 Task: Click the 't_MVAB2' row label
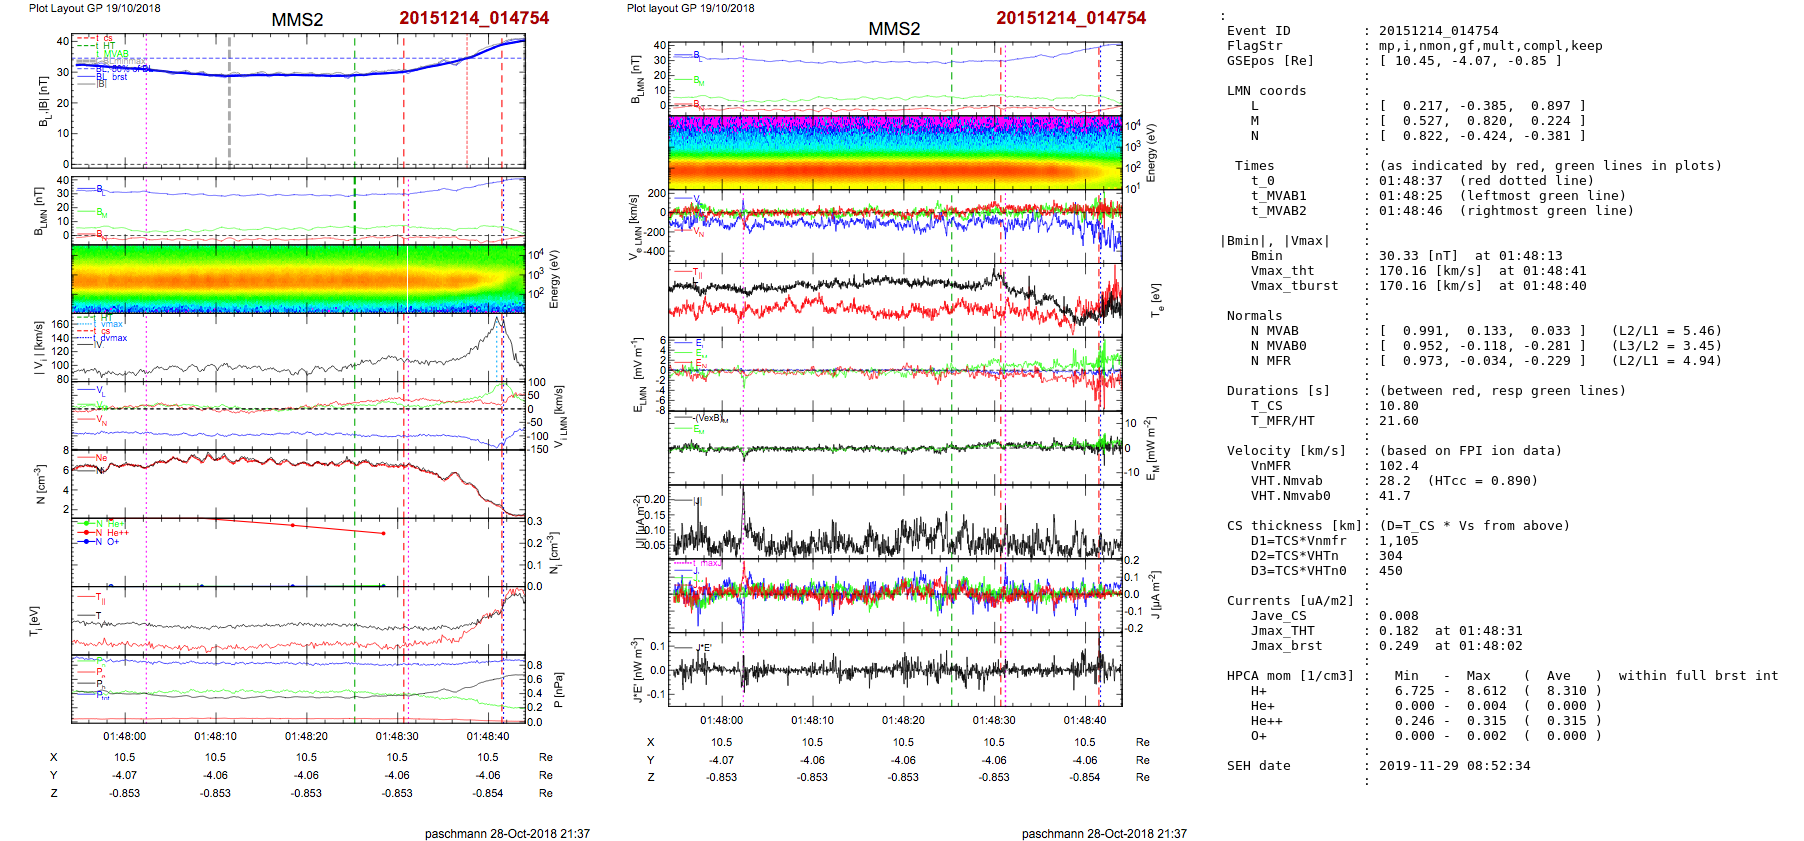[x=1279, y=211]
